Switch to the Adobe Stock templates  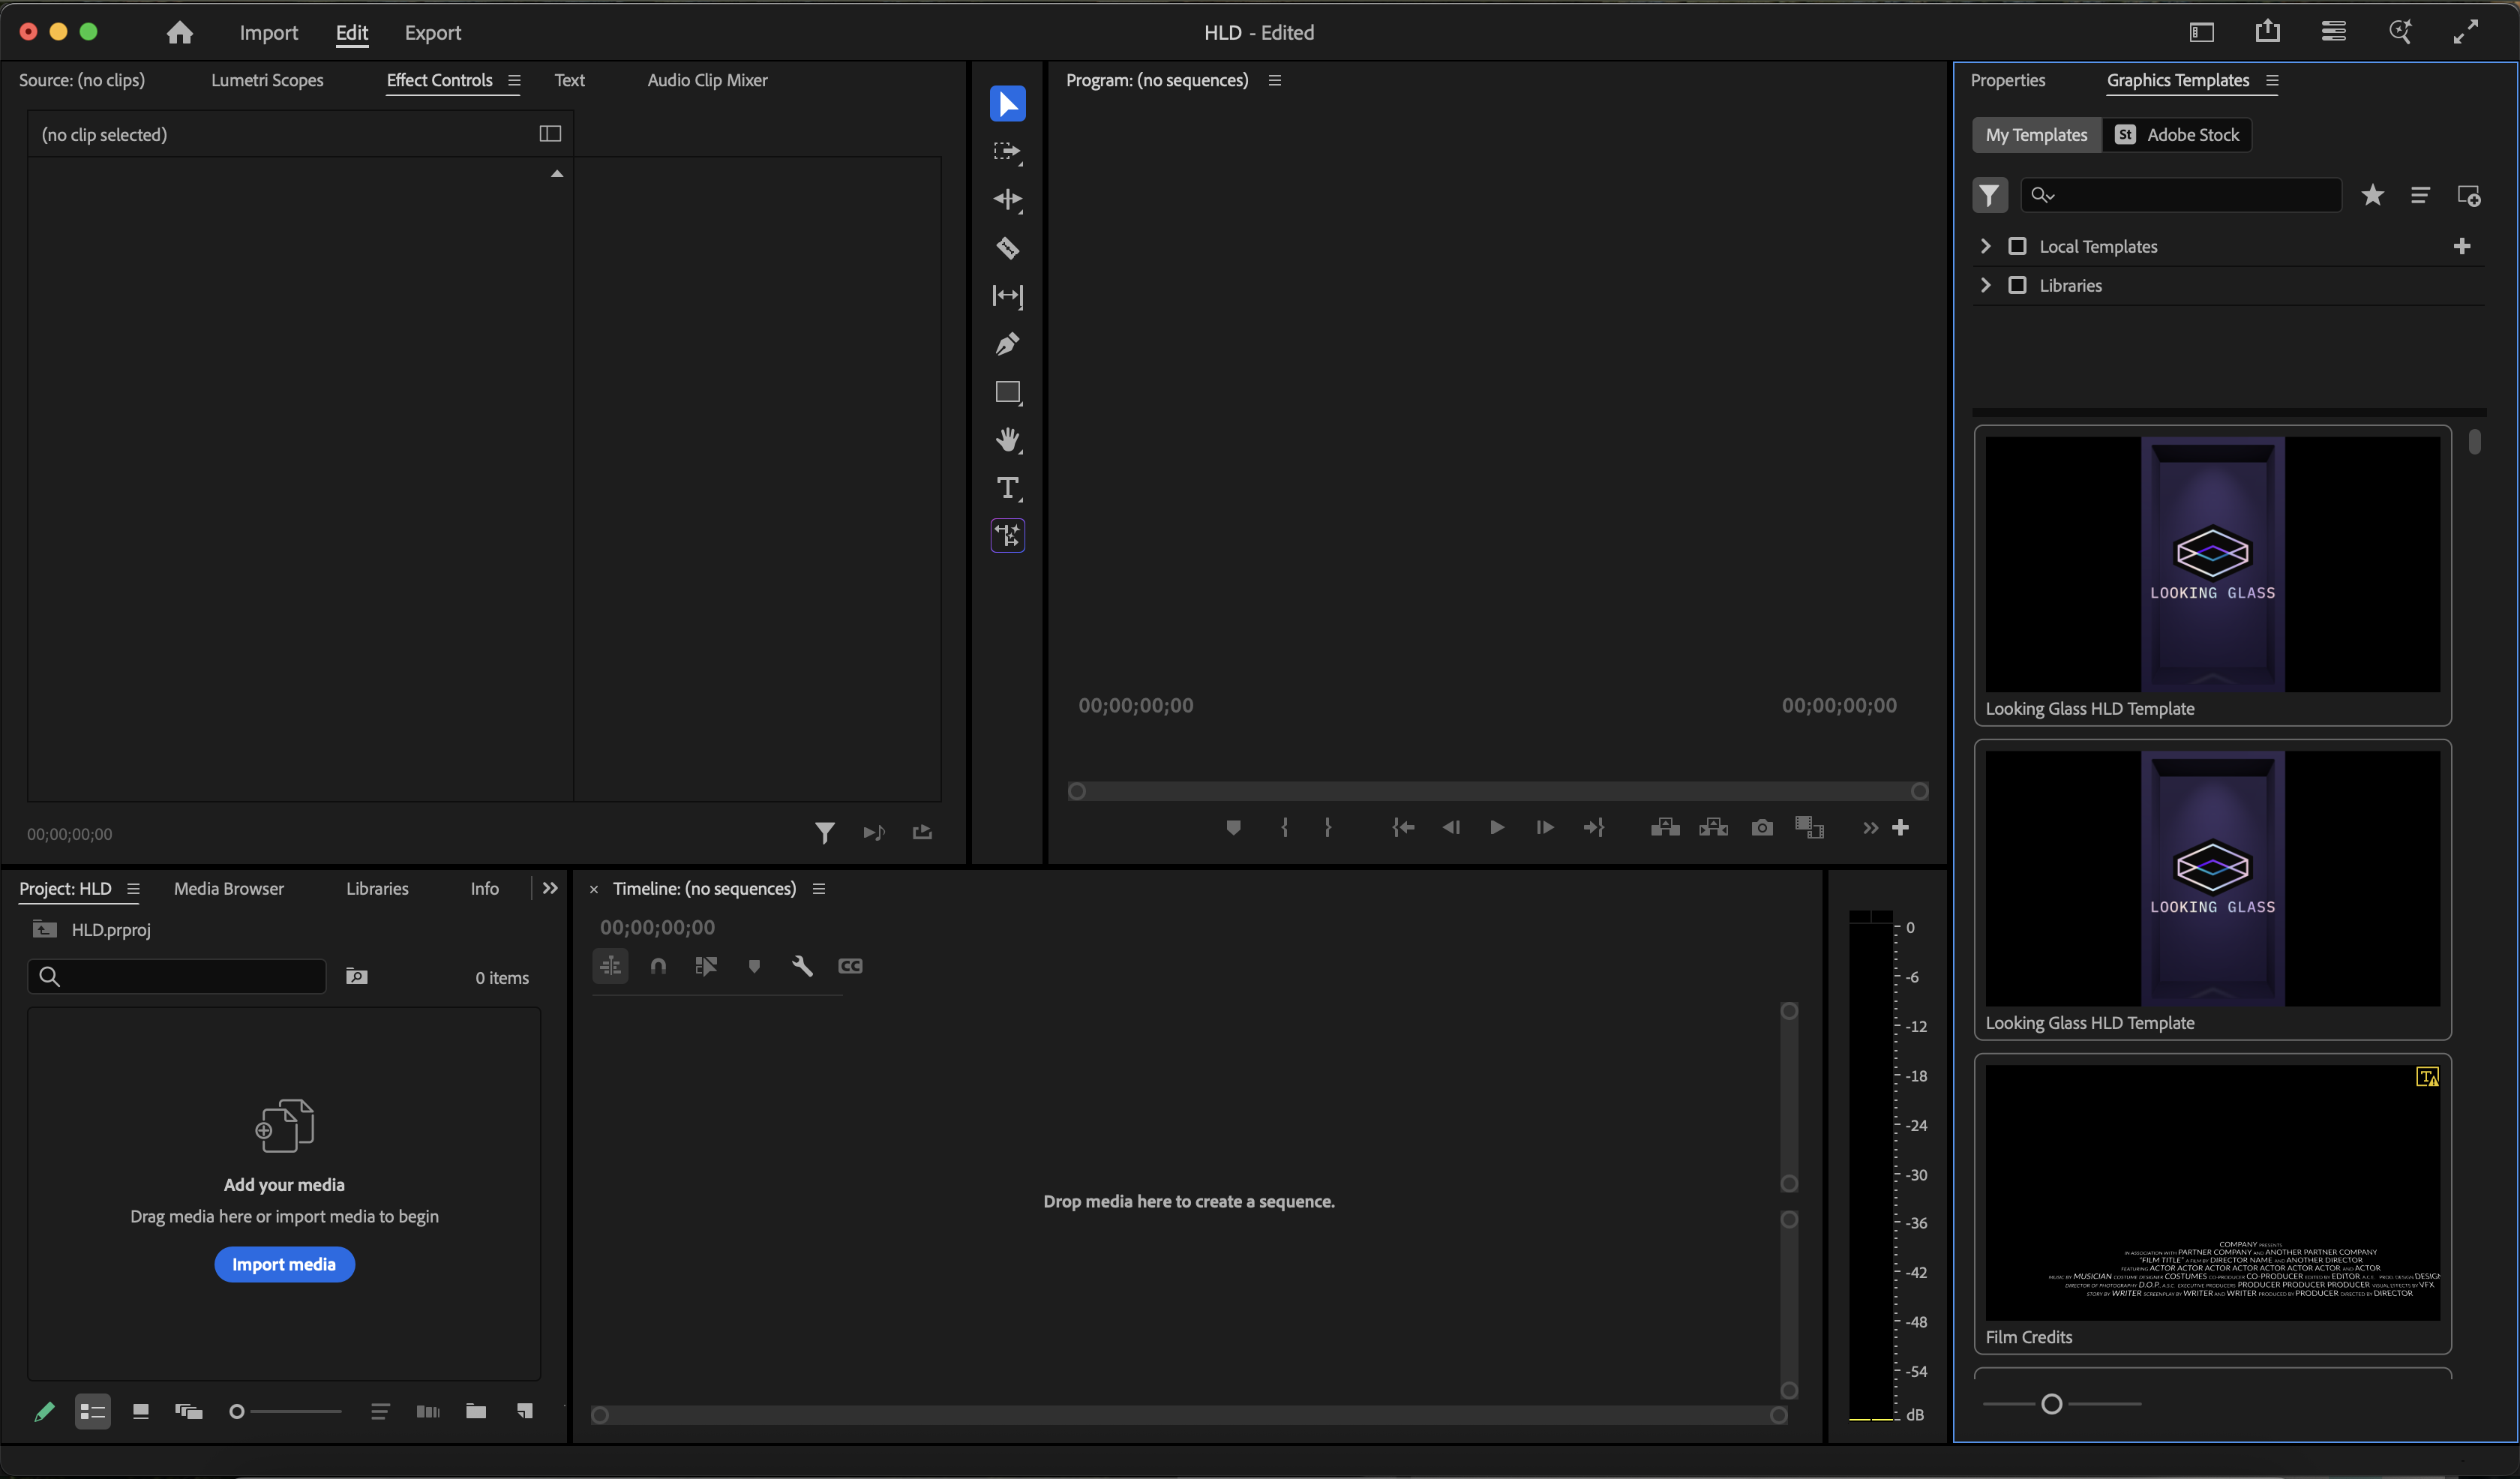pos(2178,135)
